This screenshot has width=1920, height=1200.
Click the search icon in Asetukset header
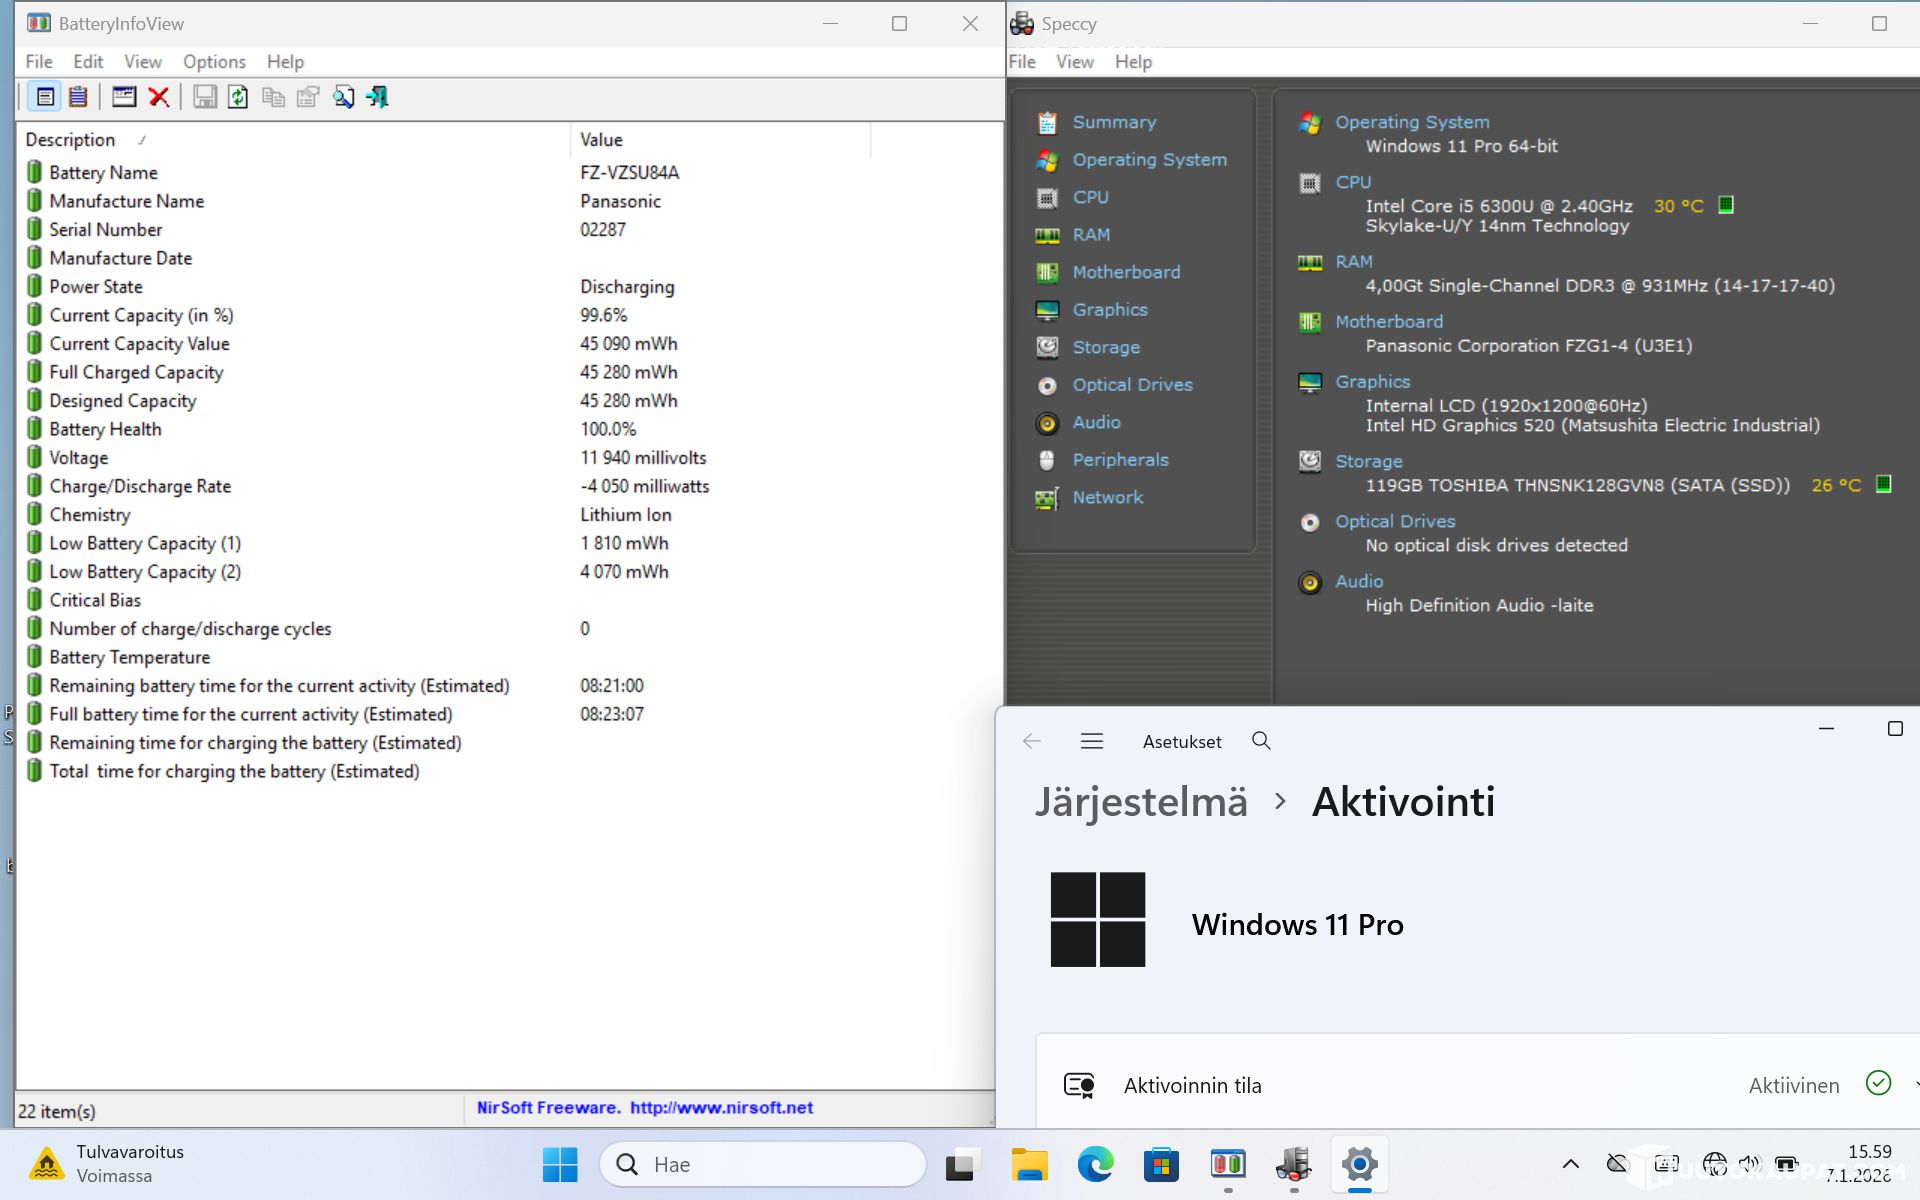tap(1261, 741)
